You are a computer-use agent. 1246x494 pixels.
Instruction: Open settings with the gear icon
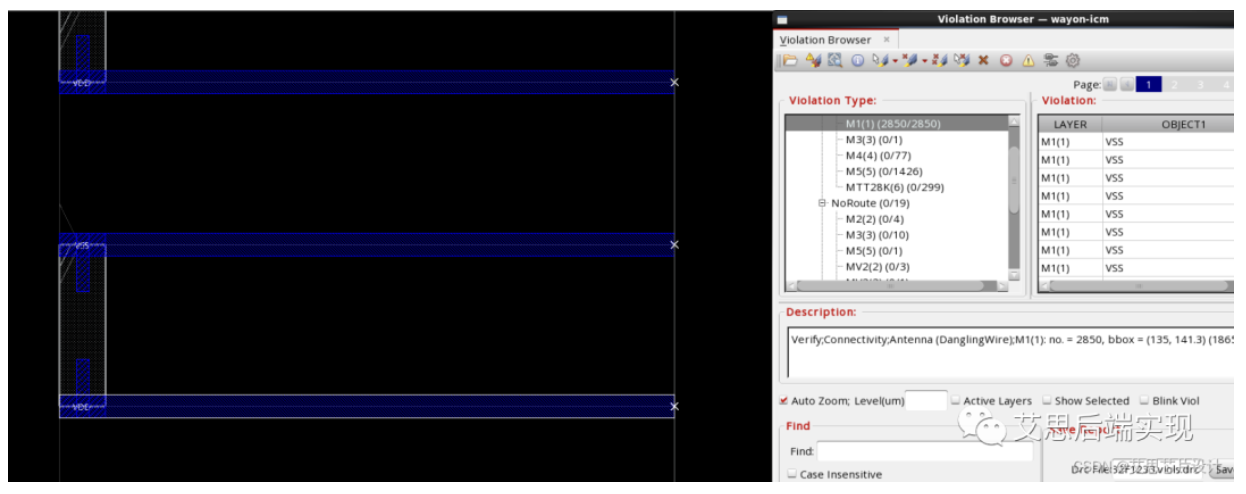1073,60
